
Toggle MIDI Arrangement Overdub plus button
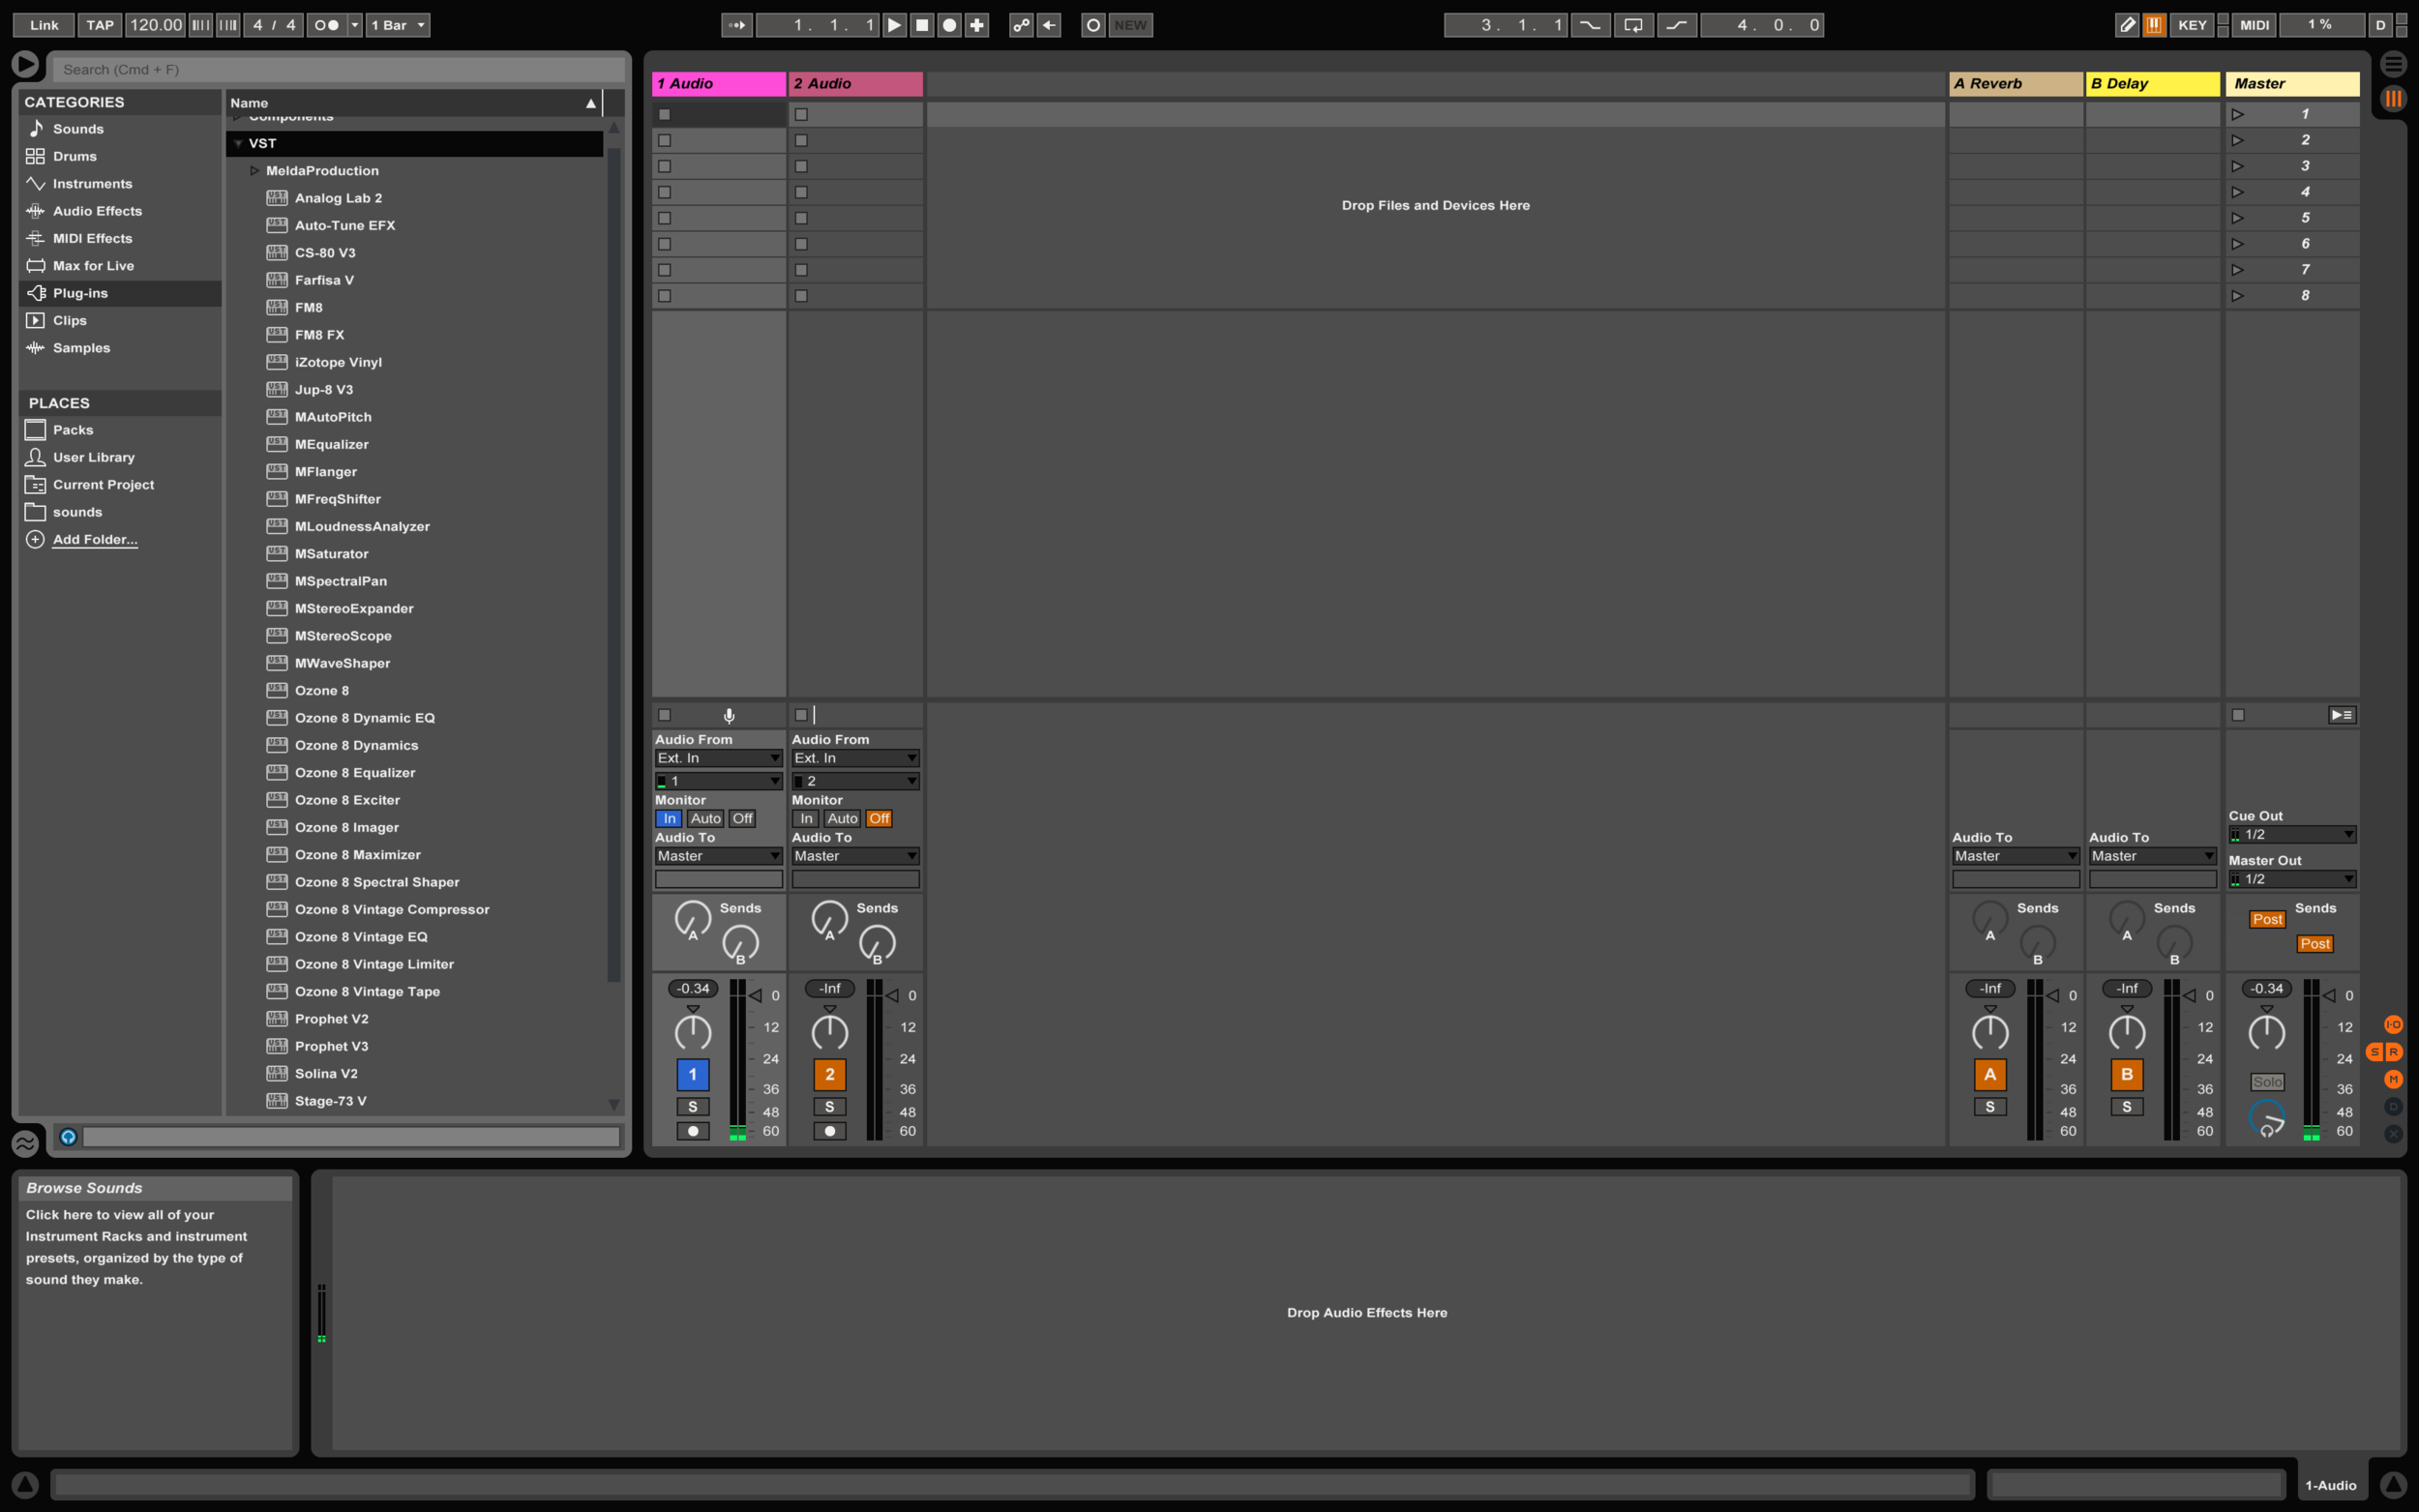(977, 25)
